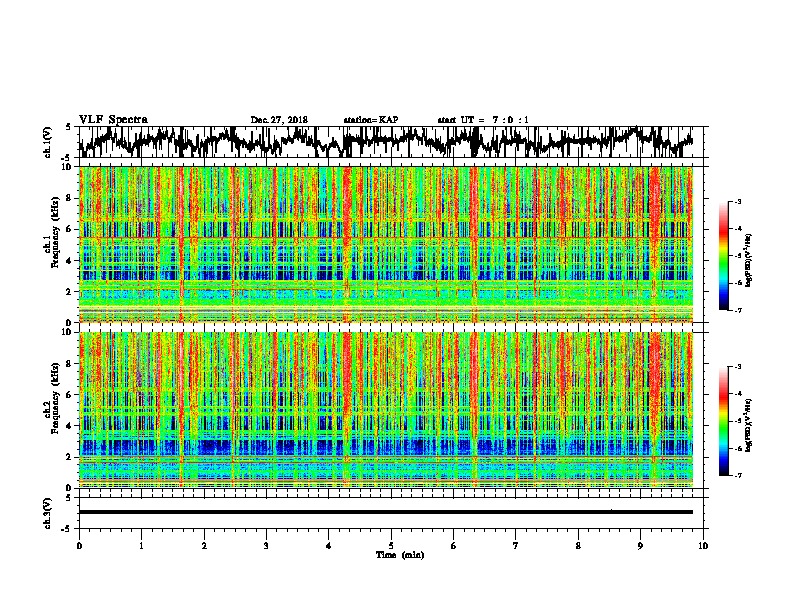Select the "Dec. 27, 2018" date text

click(279, 120)
